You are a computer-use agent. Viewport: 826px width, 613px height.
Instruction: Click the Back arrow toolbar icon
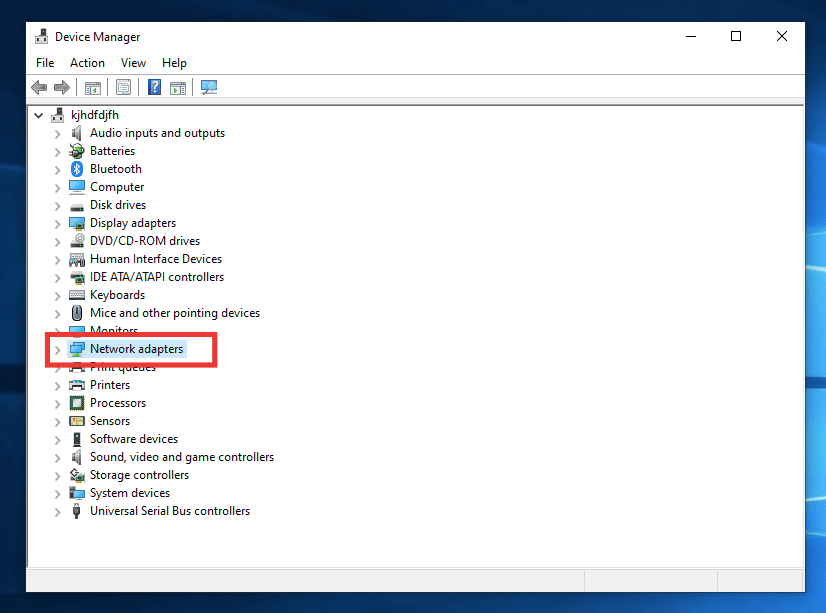(40, 87)
